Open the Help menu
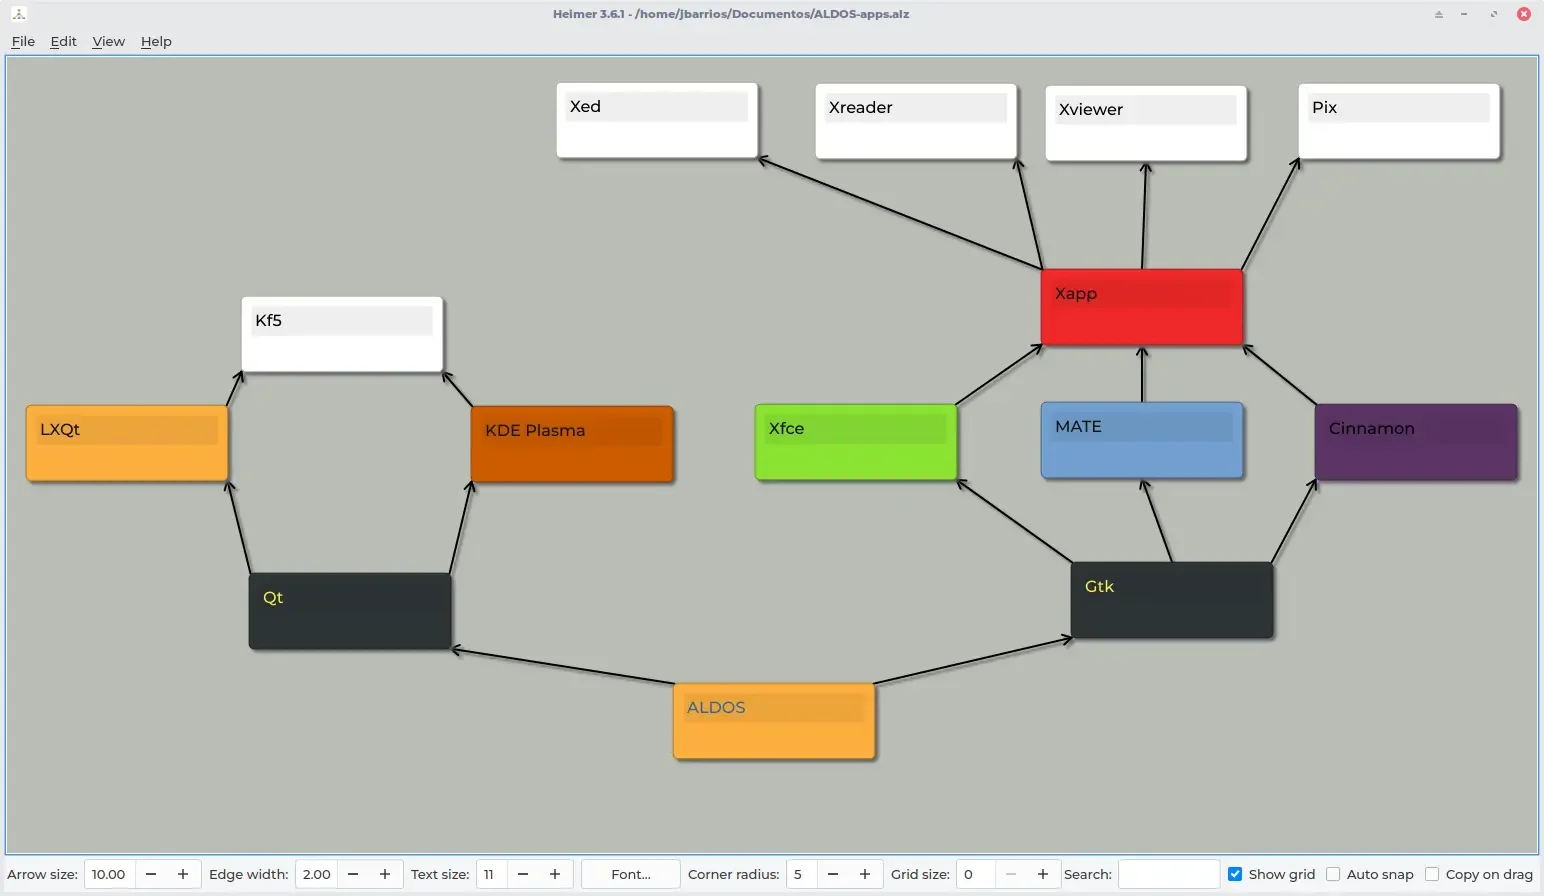 [x=156, y=41]
